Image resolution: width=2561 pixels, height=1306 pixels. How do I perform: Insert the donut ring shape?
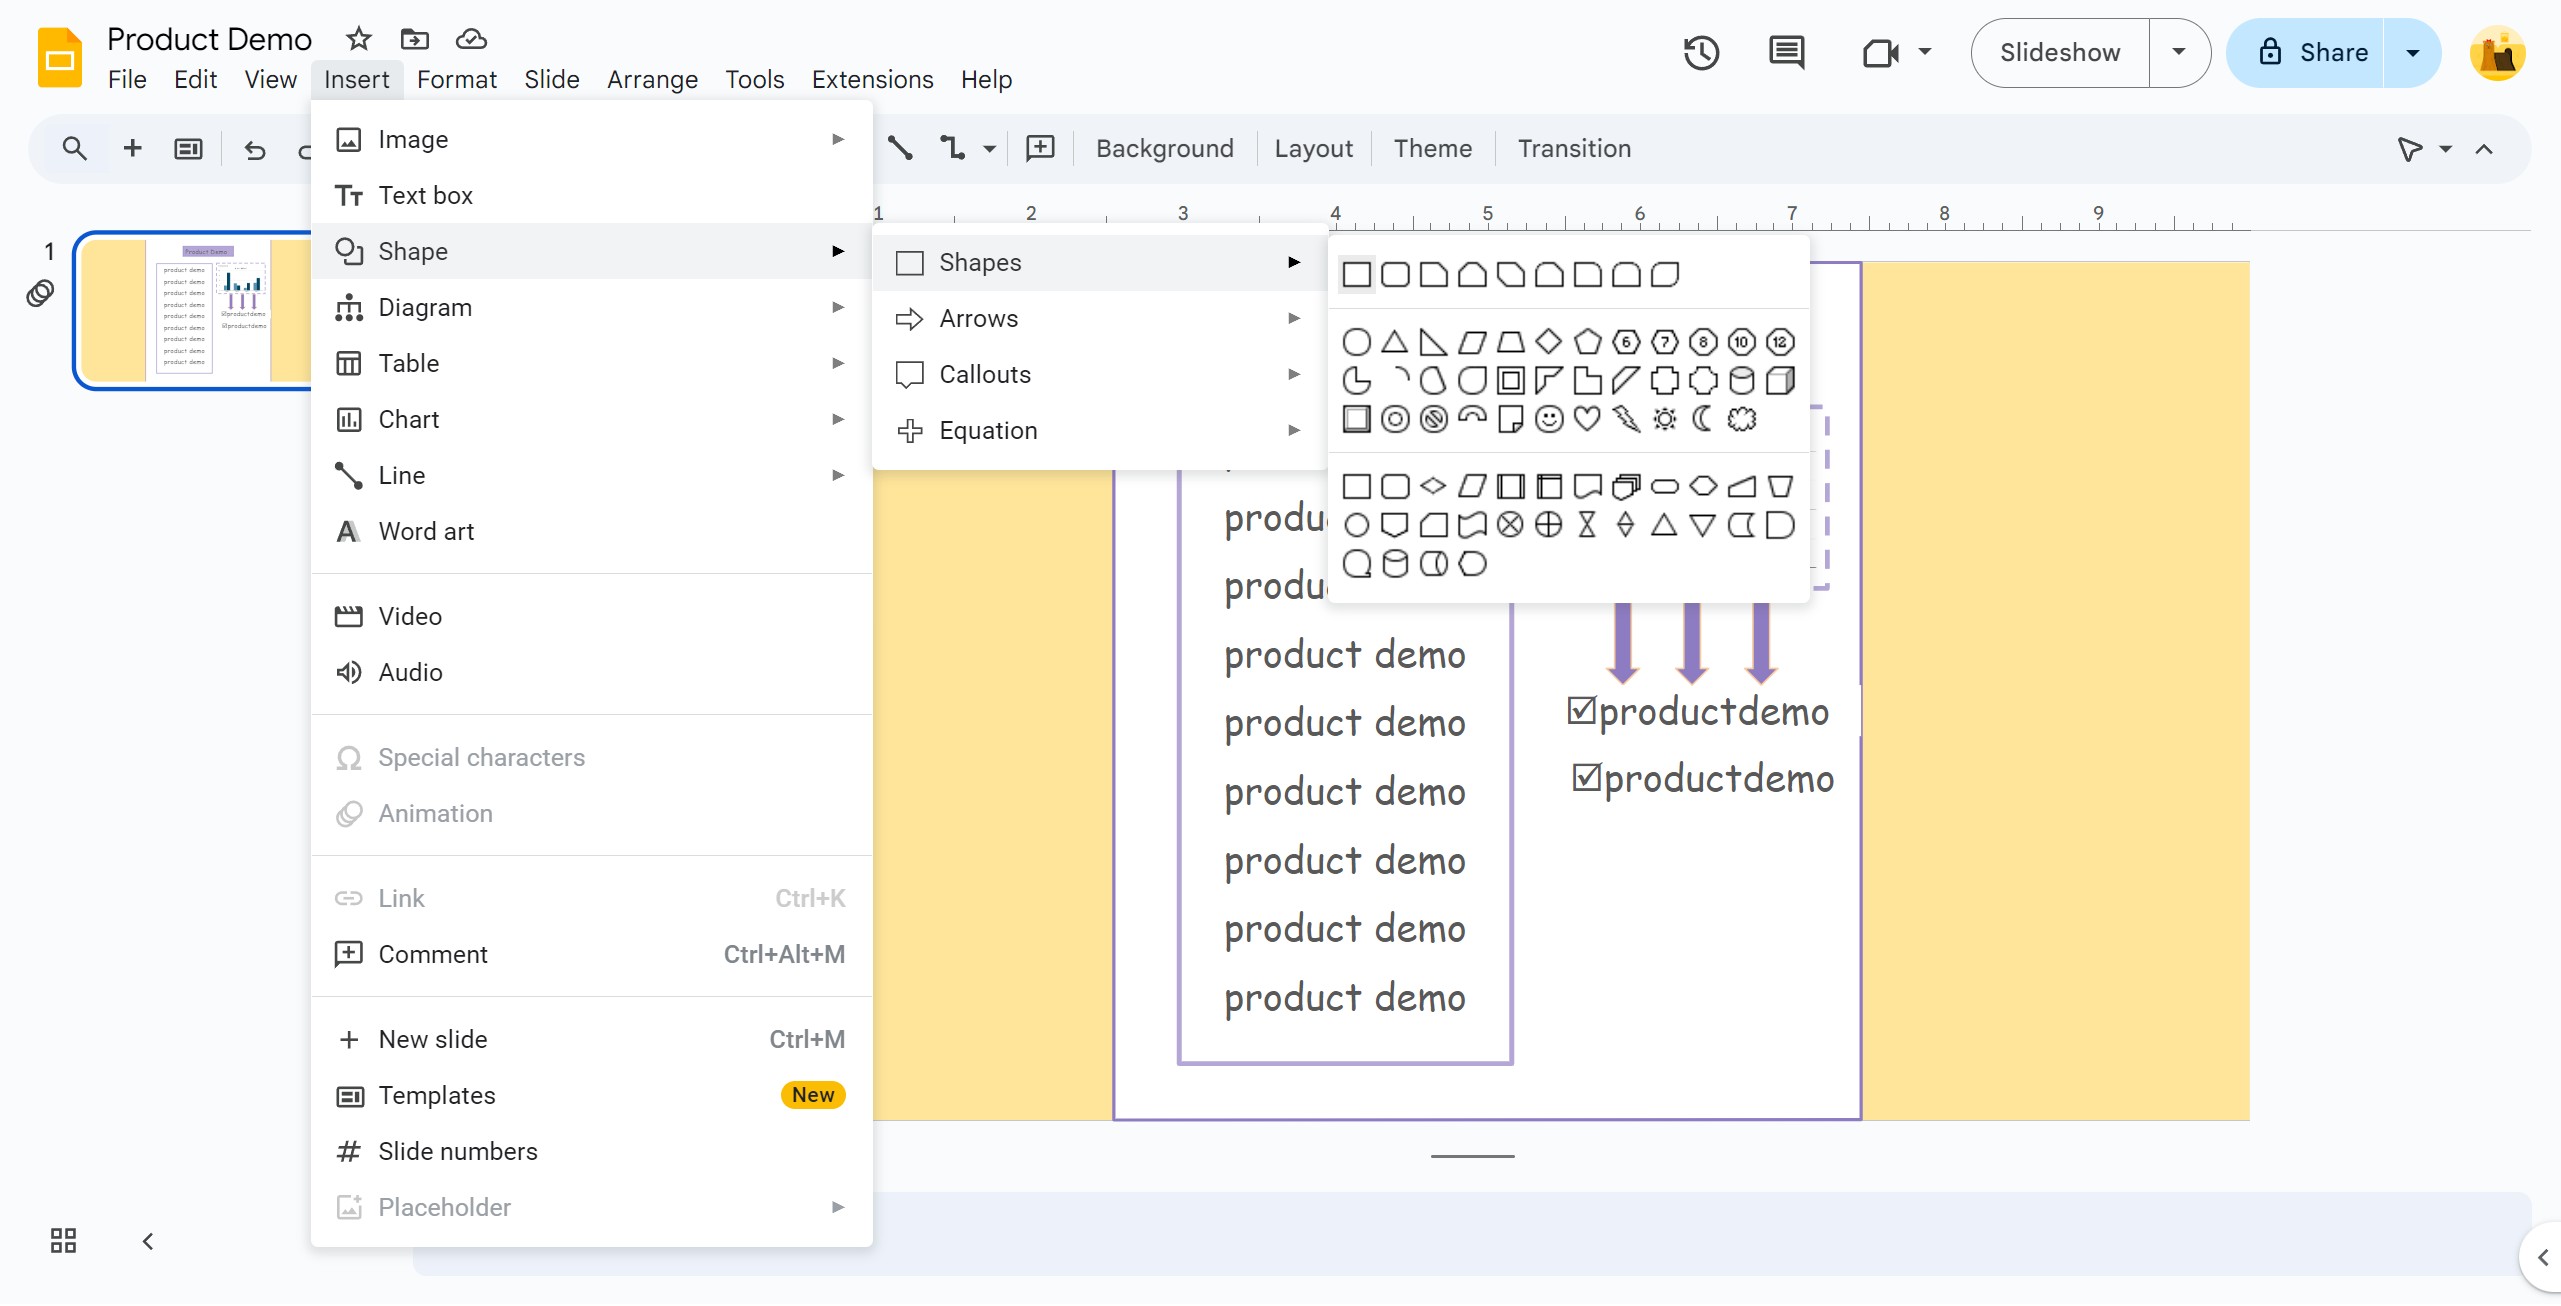coord(1395,419)
